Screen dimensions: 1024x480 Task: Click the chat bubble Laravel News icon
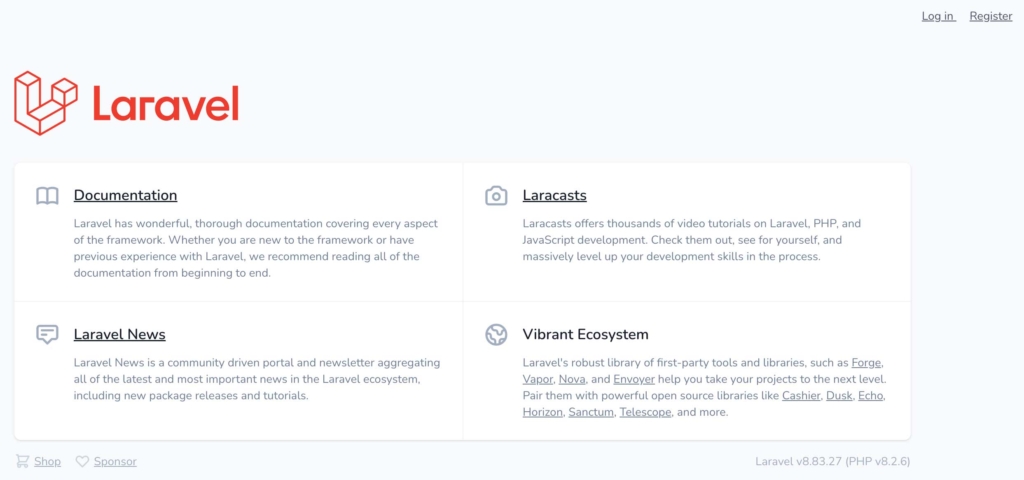[x=47, y=334]
